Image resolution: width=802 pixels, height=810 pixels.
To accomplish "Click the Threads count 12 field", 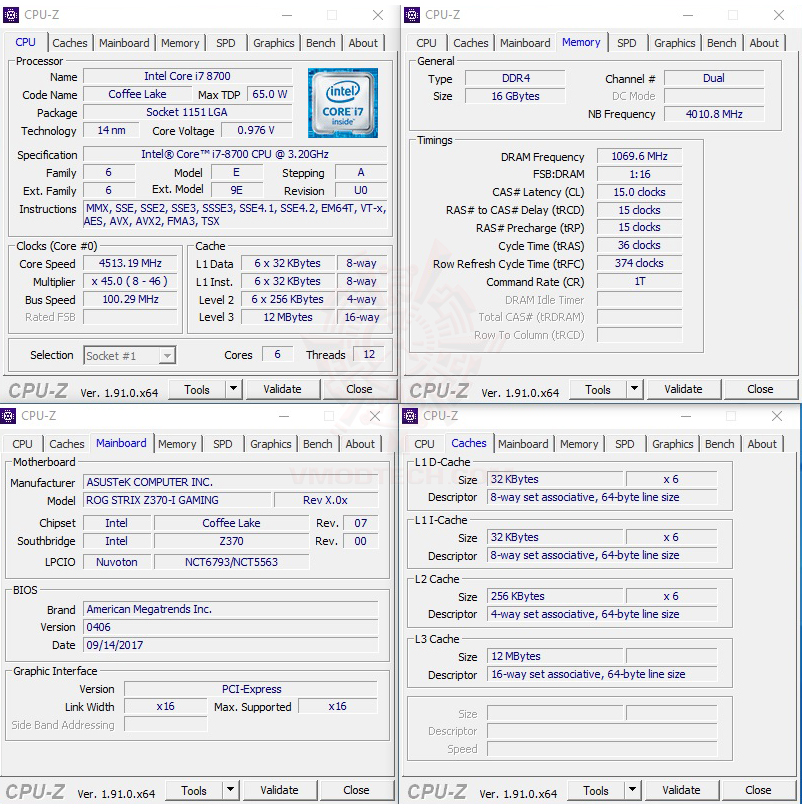I will 369,354.
